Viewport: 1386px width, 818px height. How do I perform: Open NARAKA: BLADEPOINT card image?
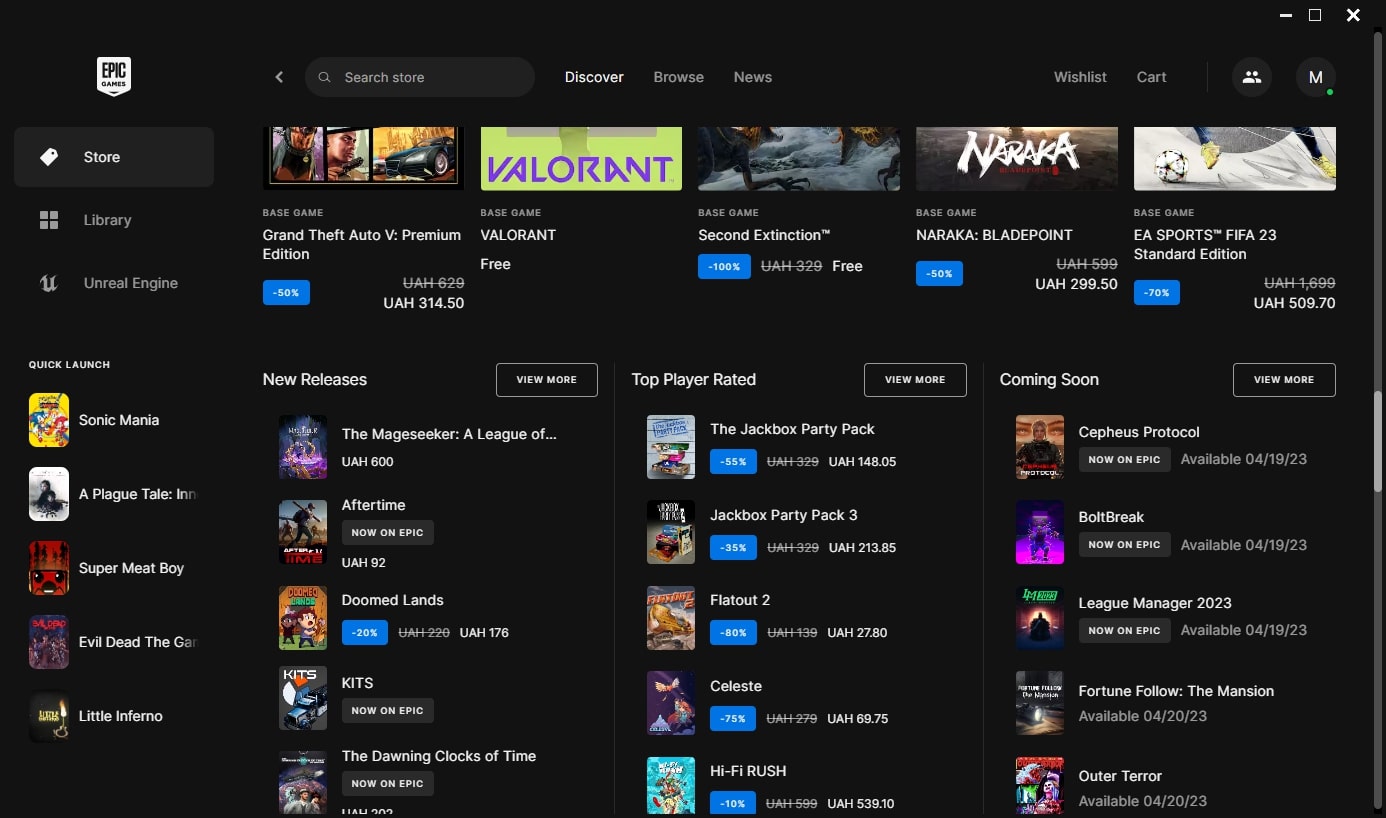click(x=1017, y=158)
